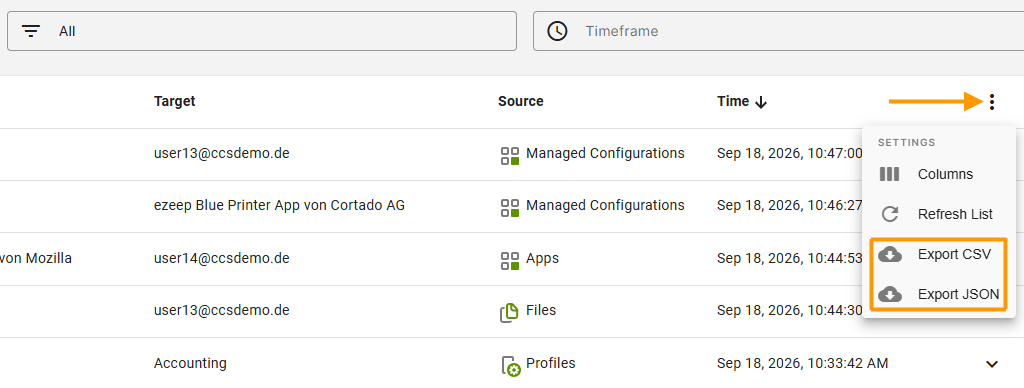The image size is (1024, 388).
Task: Click the 'von Mozilla' cell text
Action: pyautogui.click(x=36, y=258)
